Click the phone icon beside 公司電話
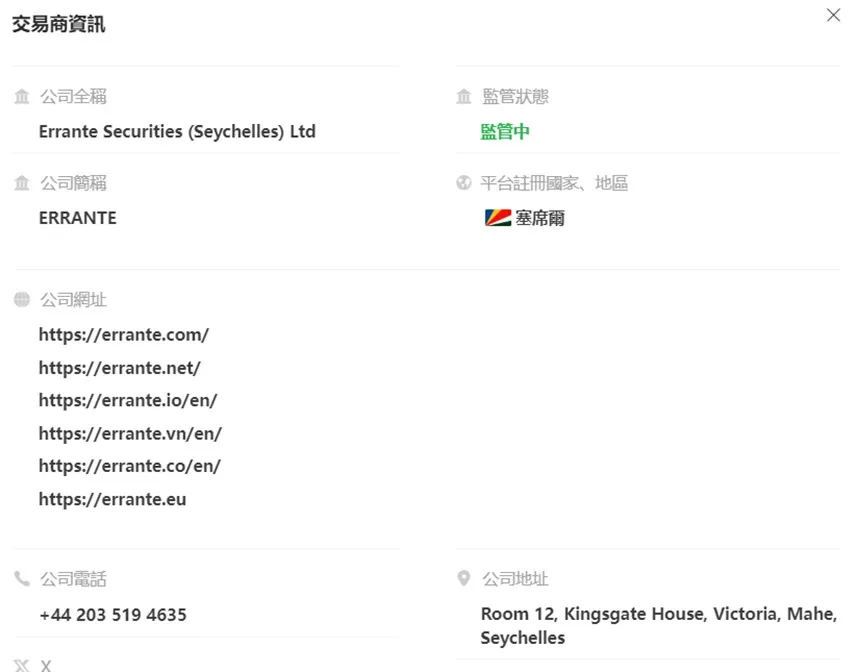The width and height of the screenshot is (856, 672). pyautogui.click(x=22, y=579)
